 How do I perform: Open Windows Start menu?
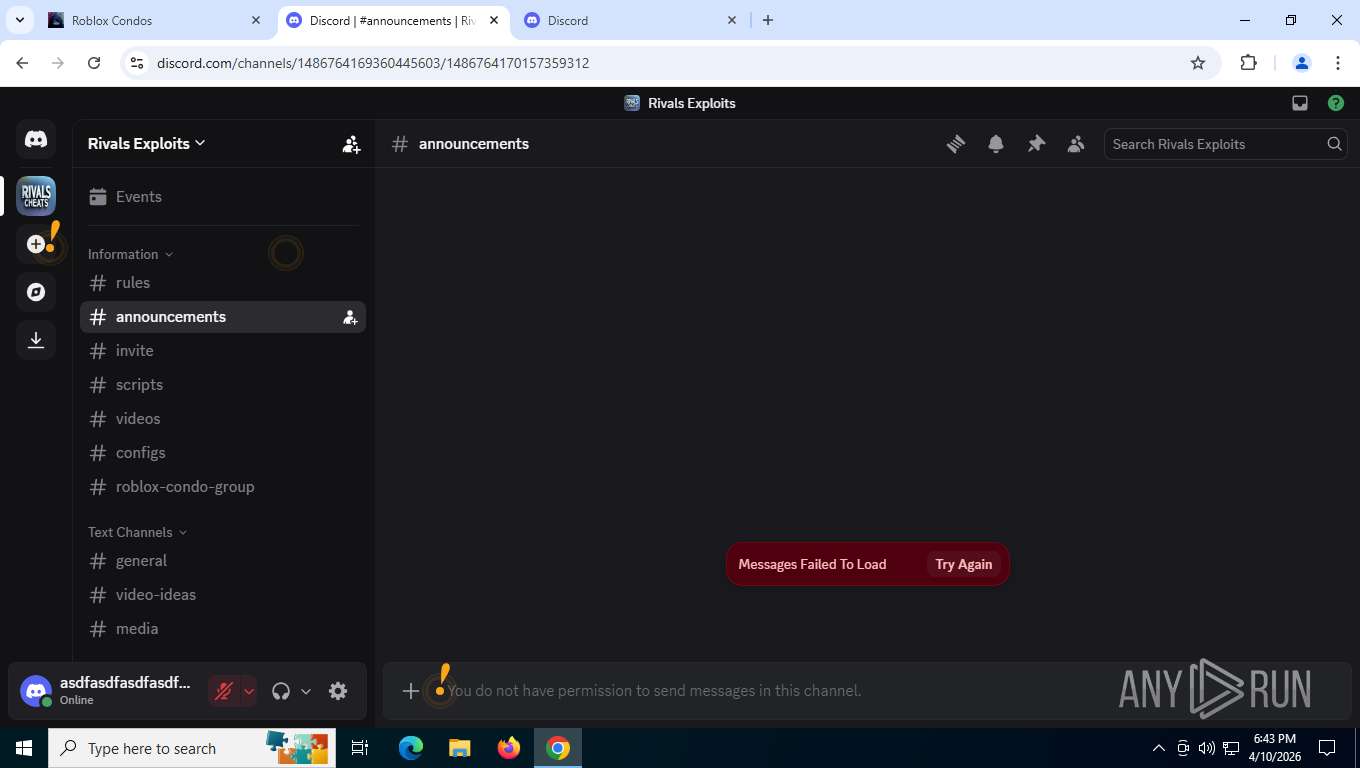[24, 748]
